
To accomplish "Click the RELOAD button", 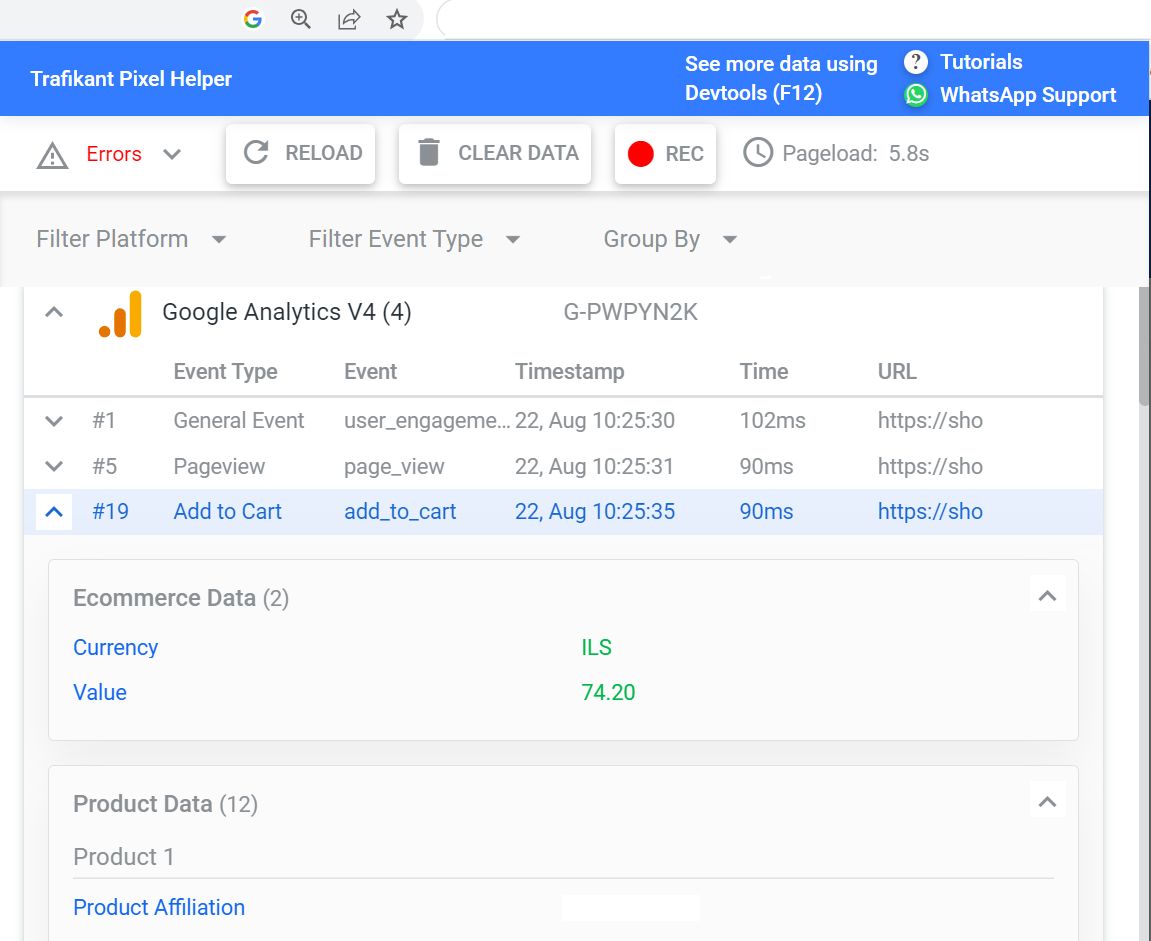I will tap(301, 153).
